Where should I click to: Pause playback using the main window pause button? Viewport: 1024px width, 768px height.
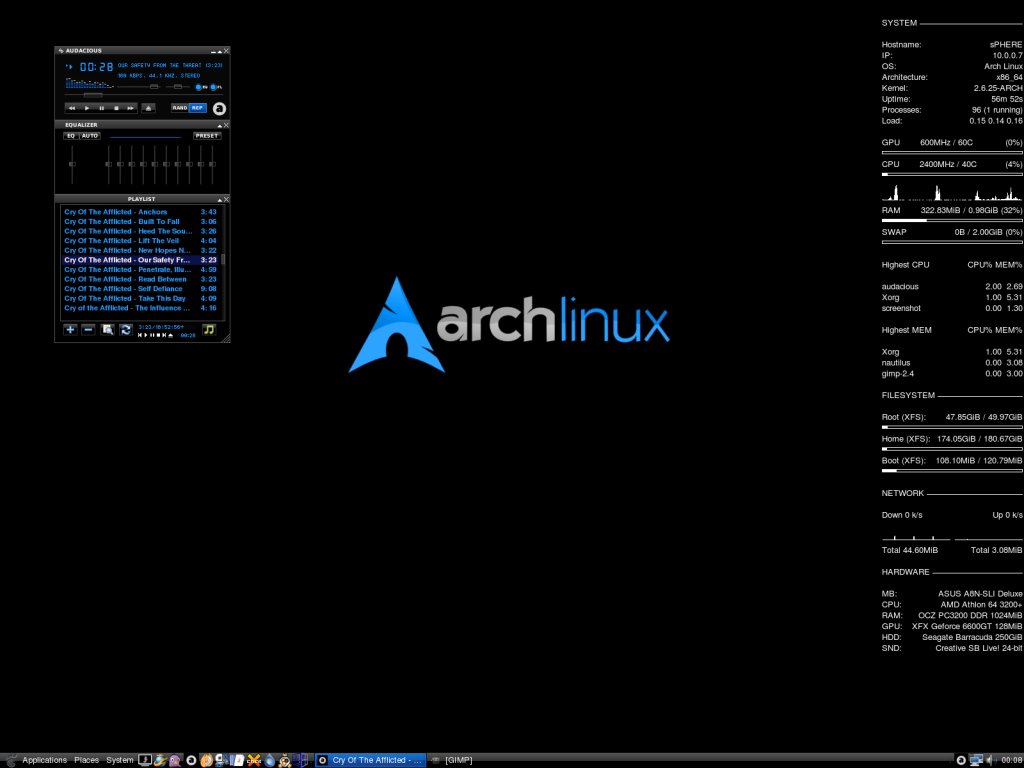(x=102, y=108)
